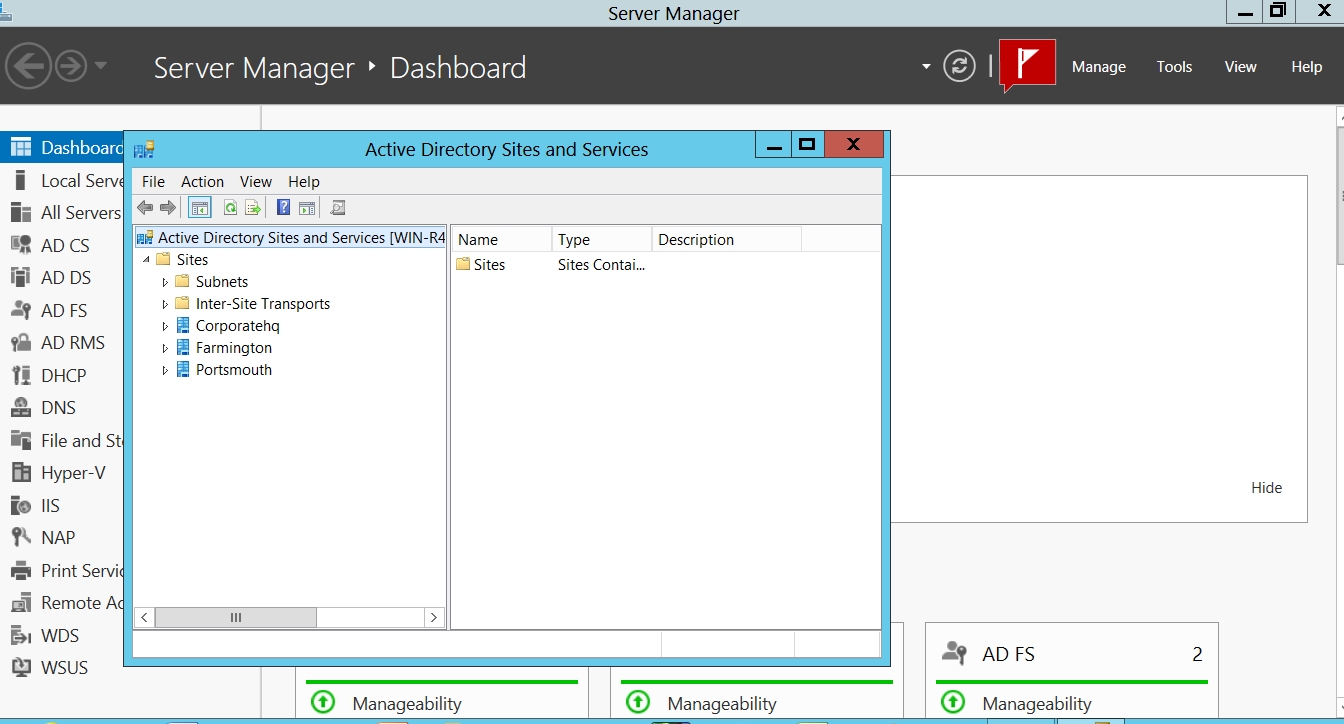
Task: Click the tree pane scrollbar left arrow
Action: 145,618
